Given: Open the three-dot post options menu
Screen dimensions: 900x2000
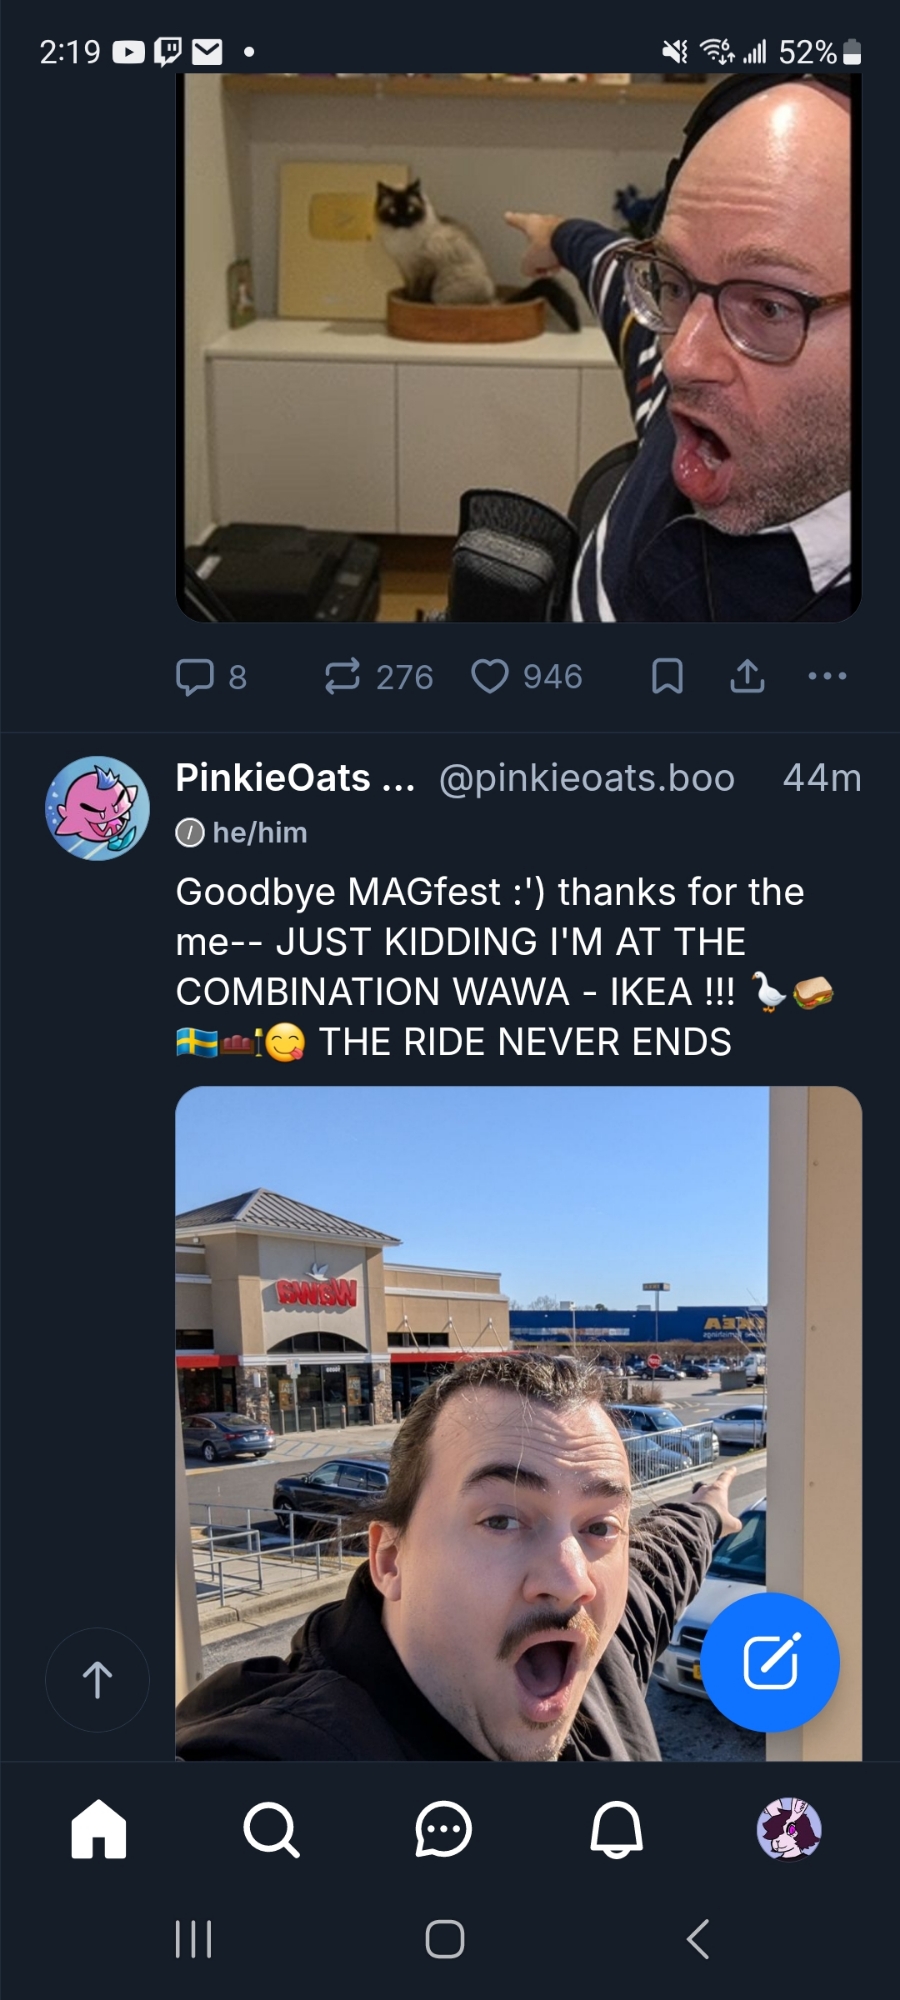Looking at the screenshot, I should (827, 677).
